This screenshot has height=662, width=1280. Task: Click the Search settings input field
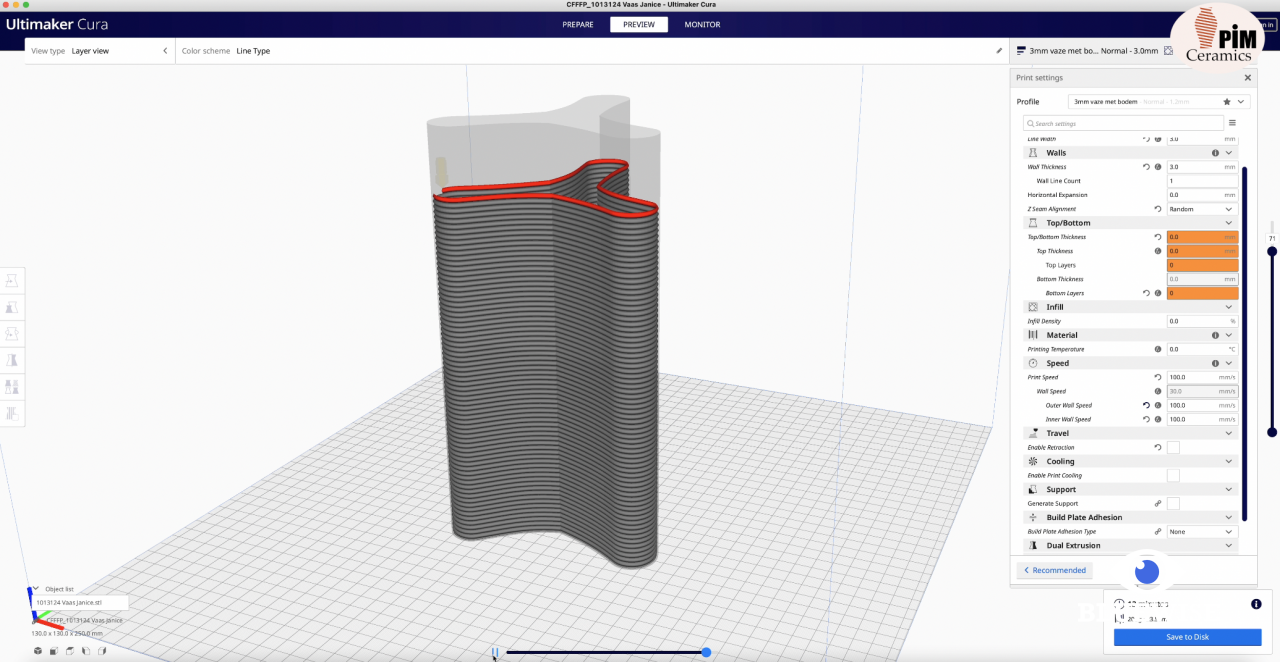[1125, 123]
